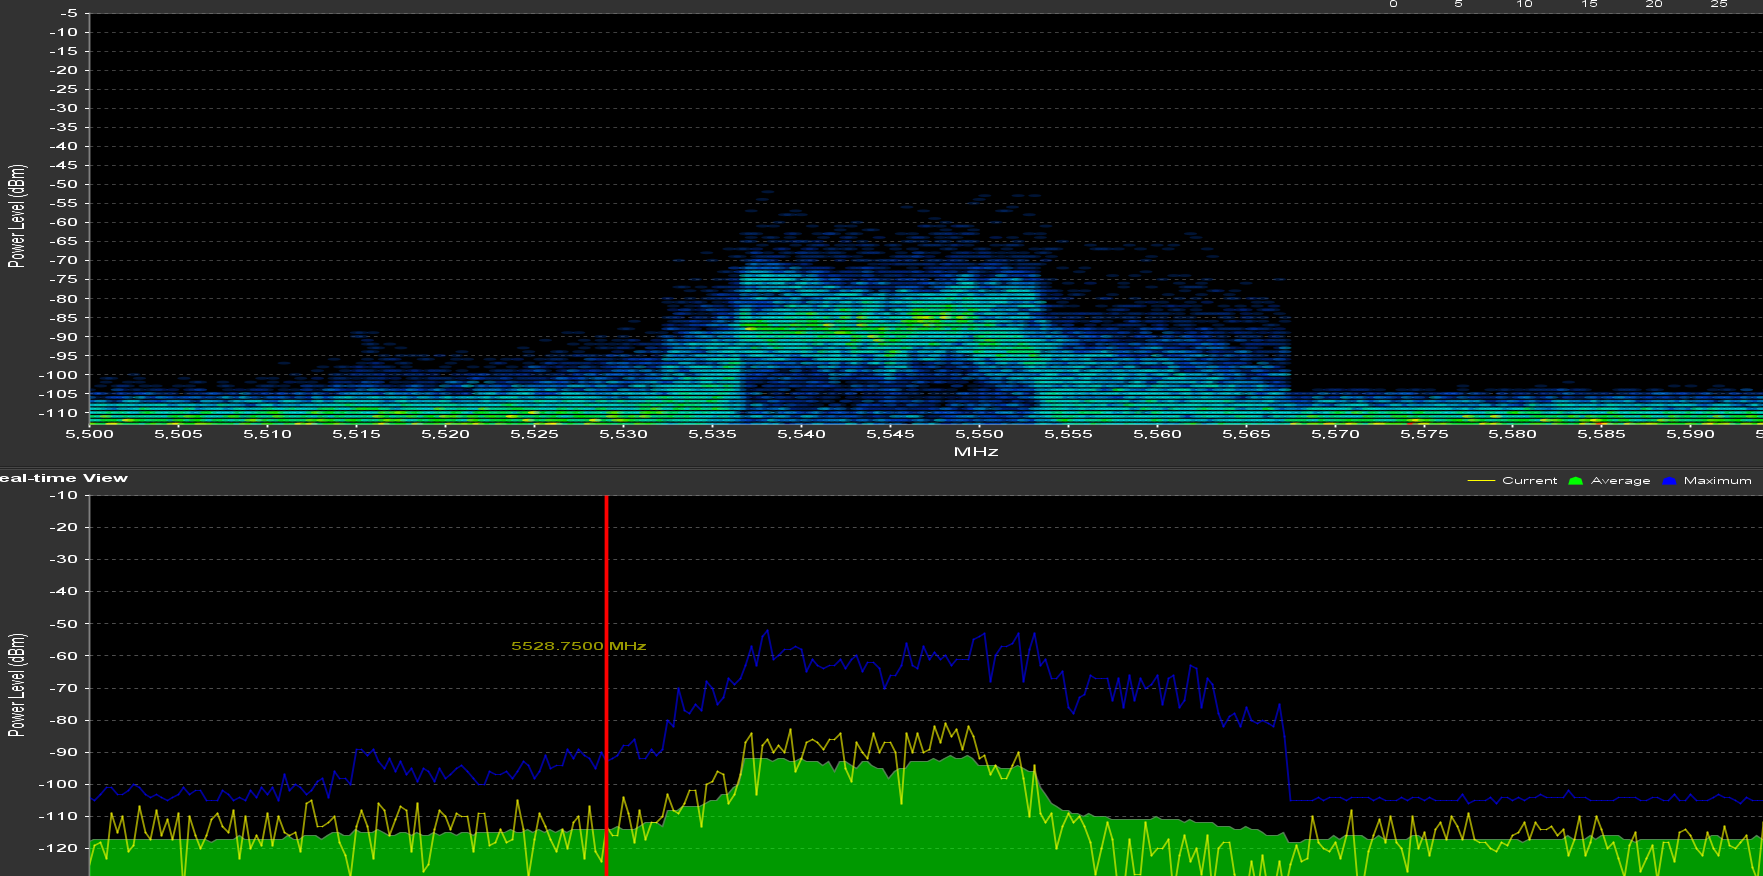Screen dimensions: 1763x876
Task: Click the waterfall Power Level (dBm) axis title
Action: click(17, 215)
